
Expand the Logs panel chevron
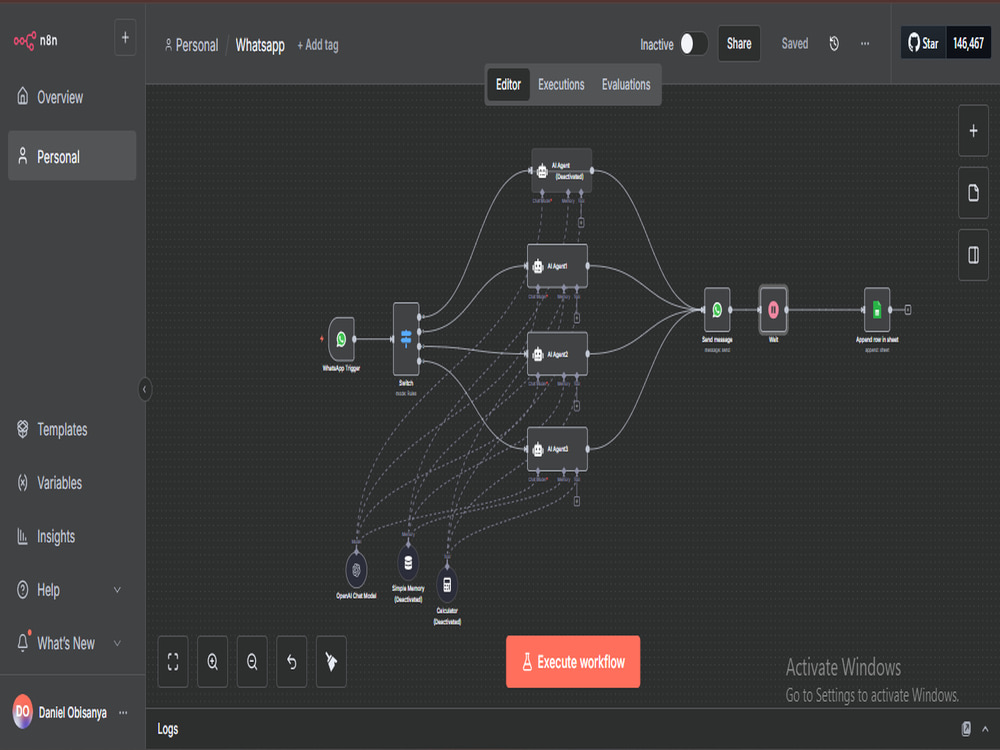coord(985,729)
